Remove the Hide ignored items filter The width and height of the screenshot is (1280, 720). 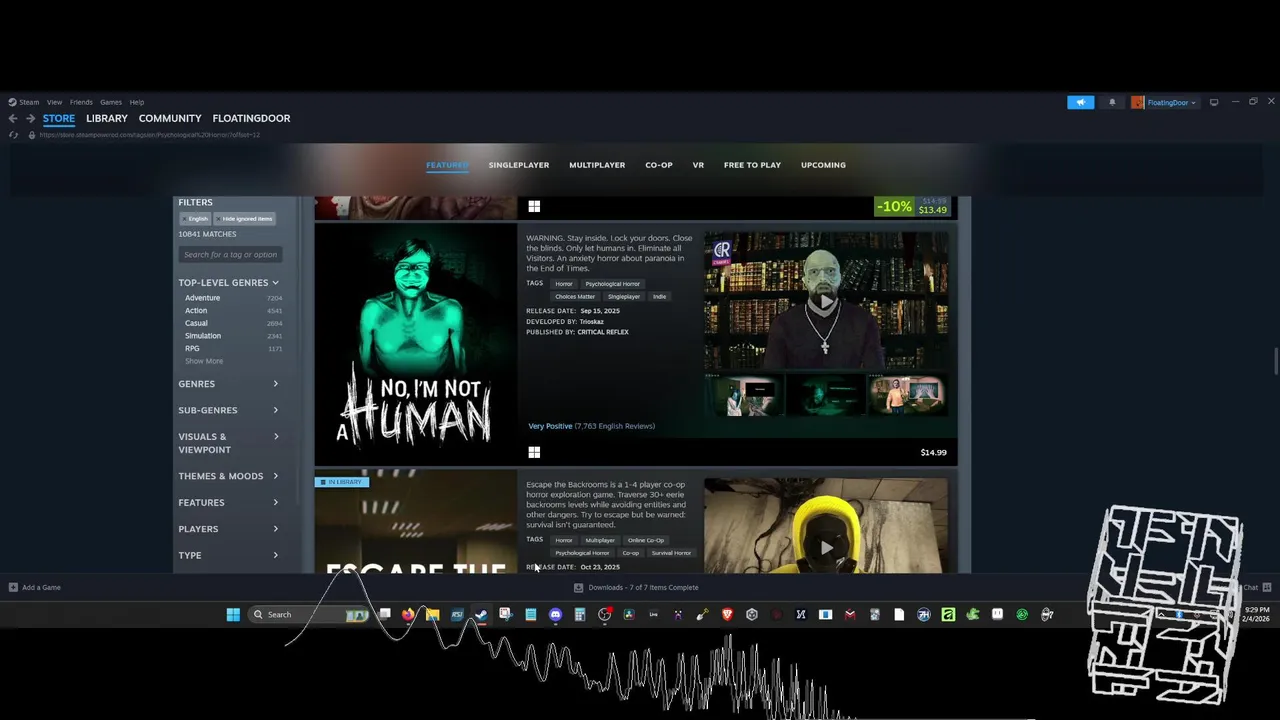pos(244,218)
